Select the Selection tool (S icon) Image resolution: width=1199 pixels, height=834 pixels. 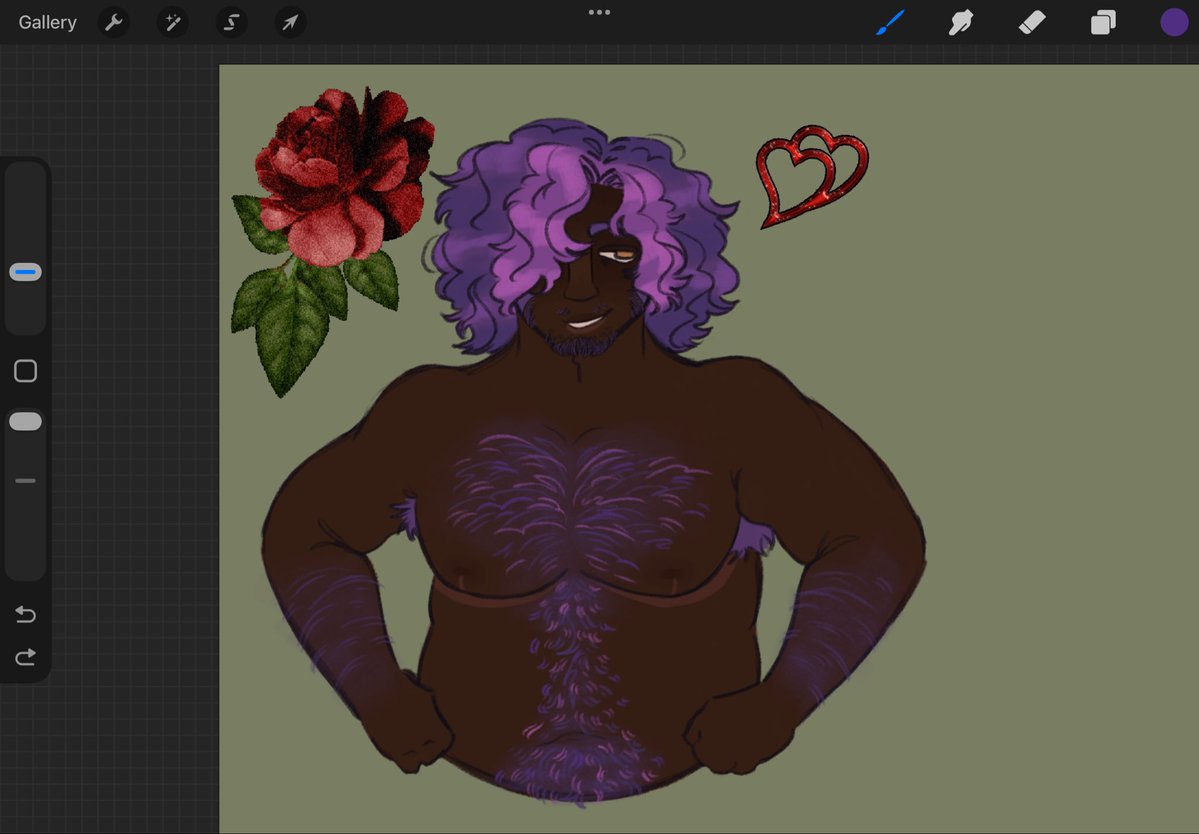[x=231, y=22]
